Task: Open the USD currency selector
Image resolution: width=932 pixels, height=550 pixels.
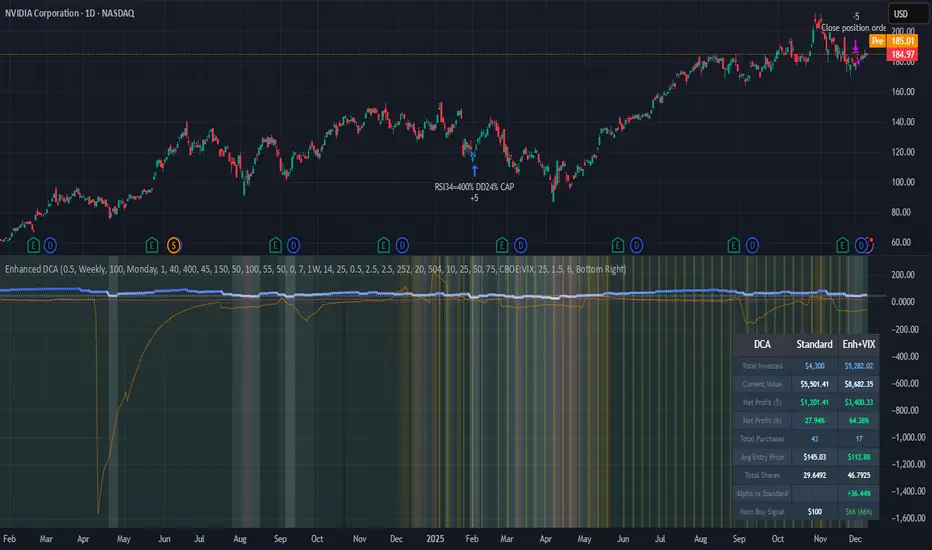Action: pos(908,14)
